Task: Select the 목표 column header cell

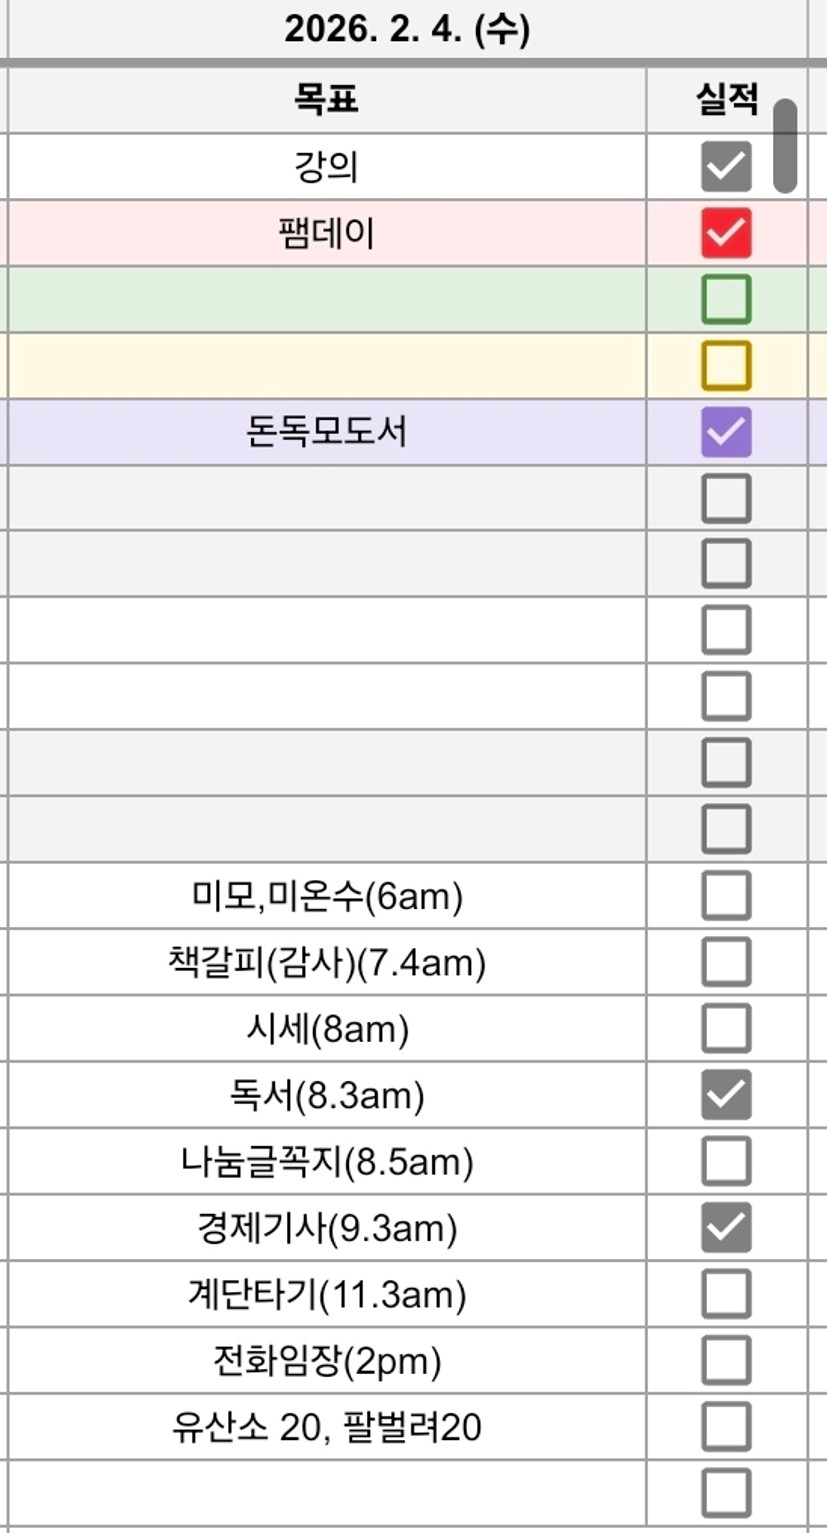Action: coord(326,99)
